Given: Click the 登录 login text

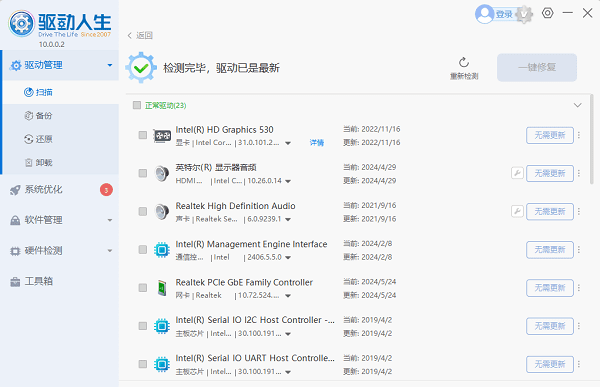Looking at the screenshot, I should coord(504,15).
